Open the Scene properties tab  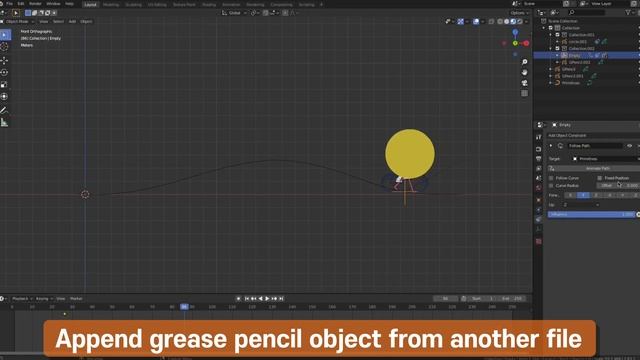pos(539,178)
